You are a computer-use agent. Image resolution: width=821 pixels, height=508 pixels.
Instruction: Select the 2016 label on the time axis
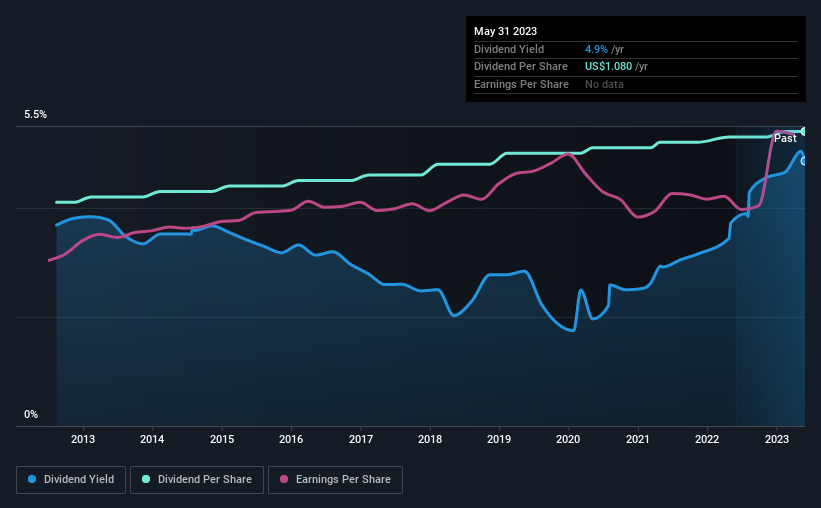pyautogui.click(x=291, y=439)
